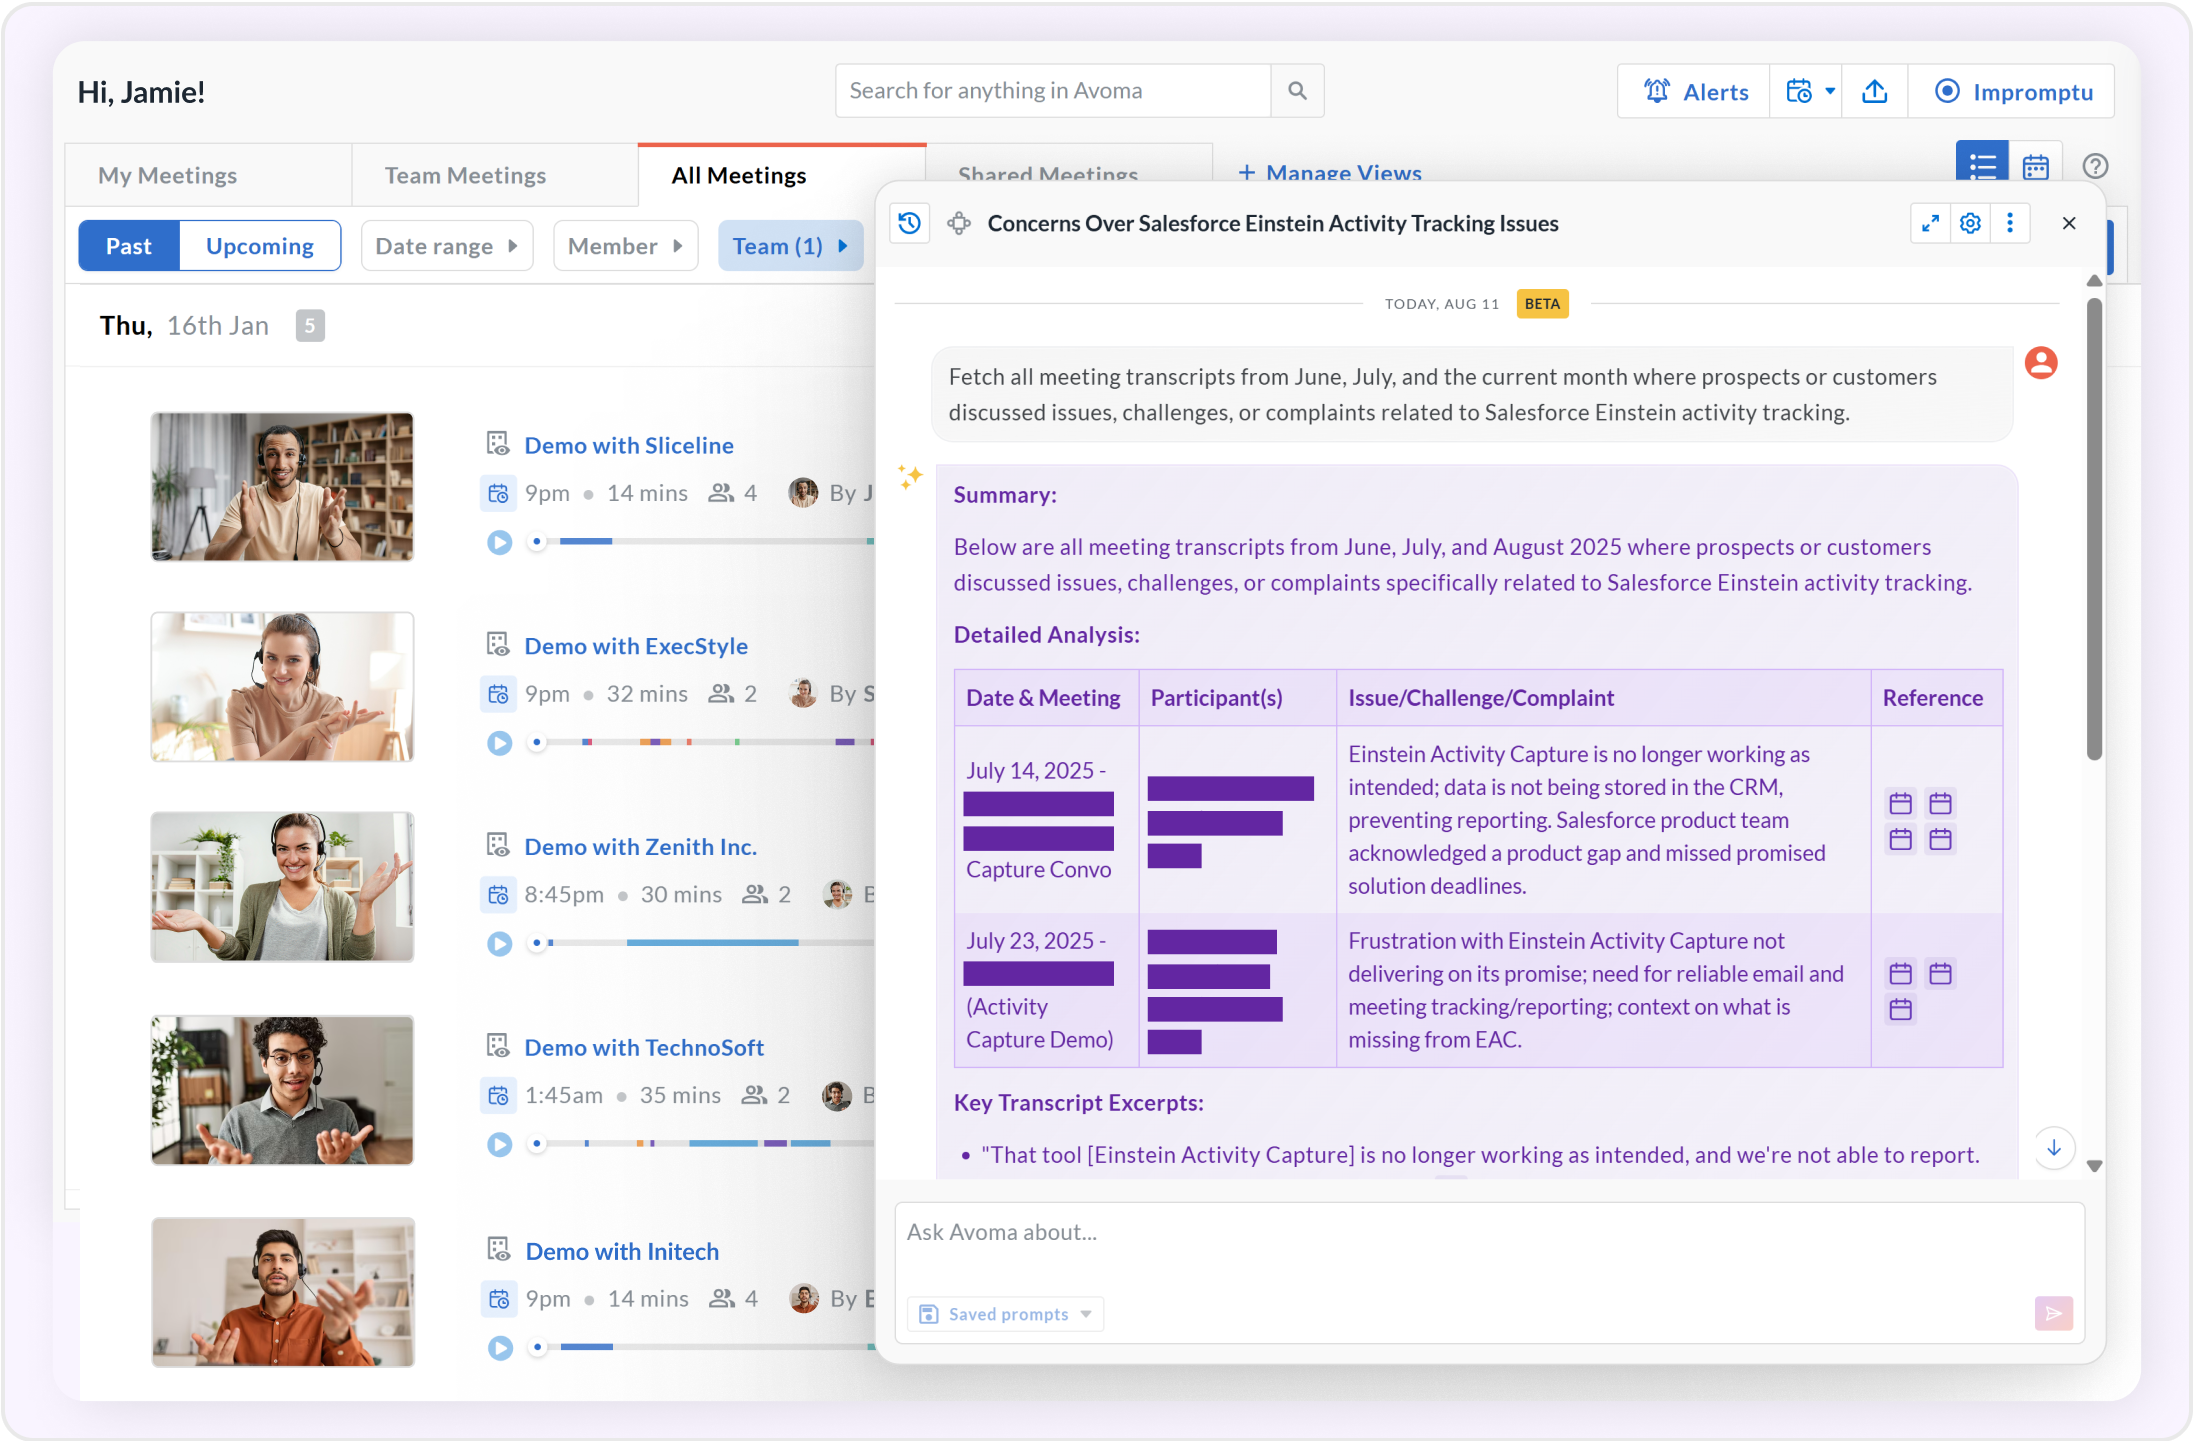Click the ExecStyle calendar time icon
2193x1441 pixels.
[x=498, y=694]
